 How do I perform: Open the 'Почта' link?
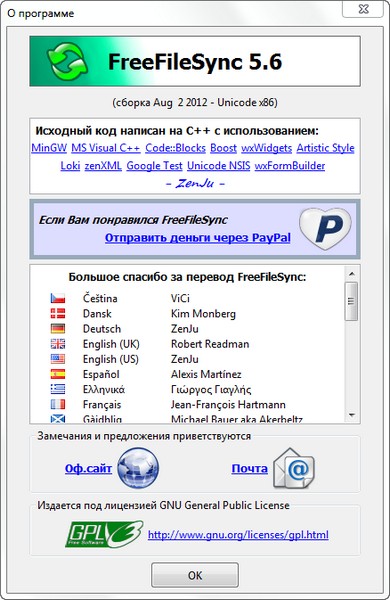click(250, 468)
